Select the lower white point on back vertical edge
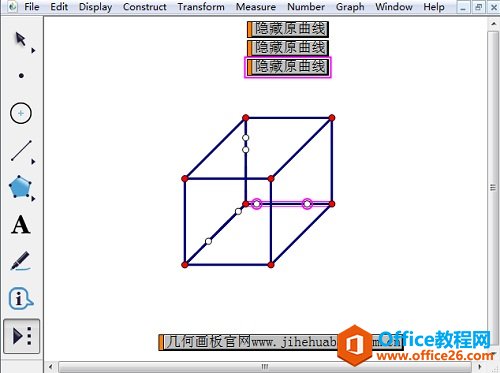Viewport: 500px width, 373px height. 246,150
